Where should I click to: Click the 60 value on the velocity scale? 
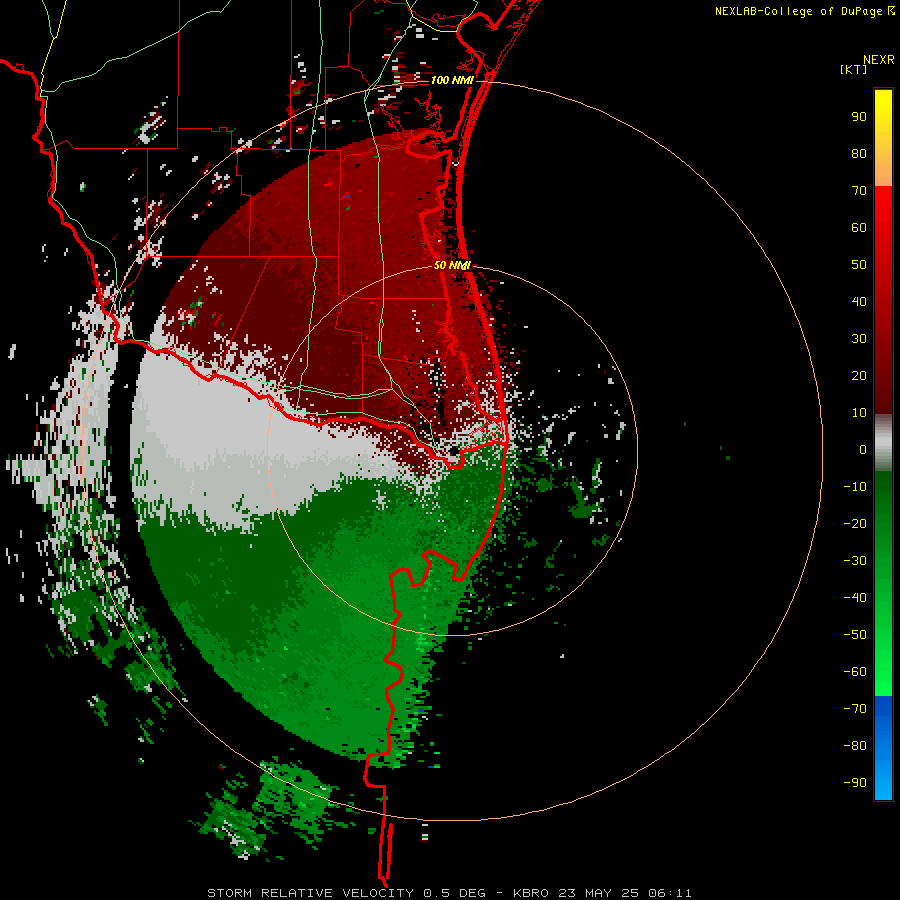click(859, 228)
